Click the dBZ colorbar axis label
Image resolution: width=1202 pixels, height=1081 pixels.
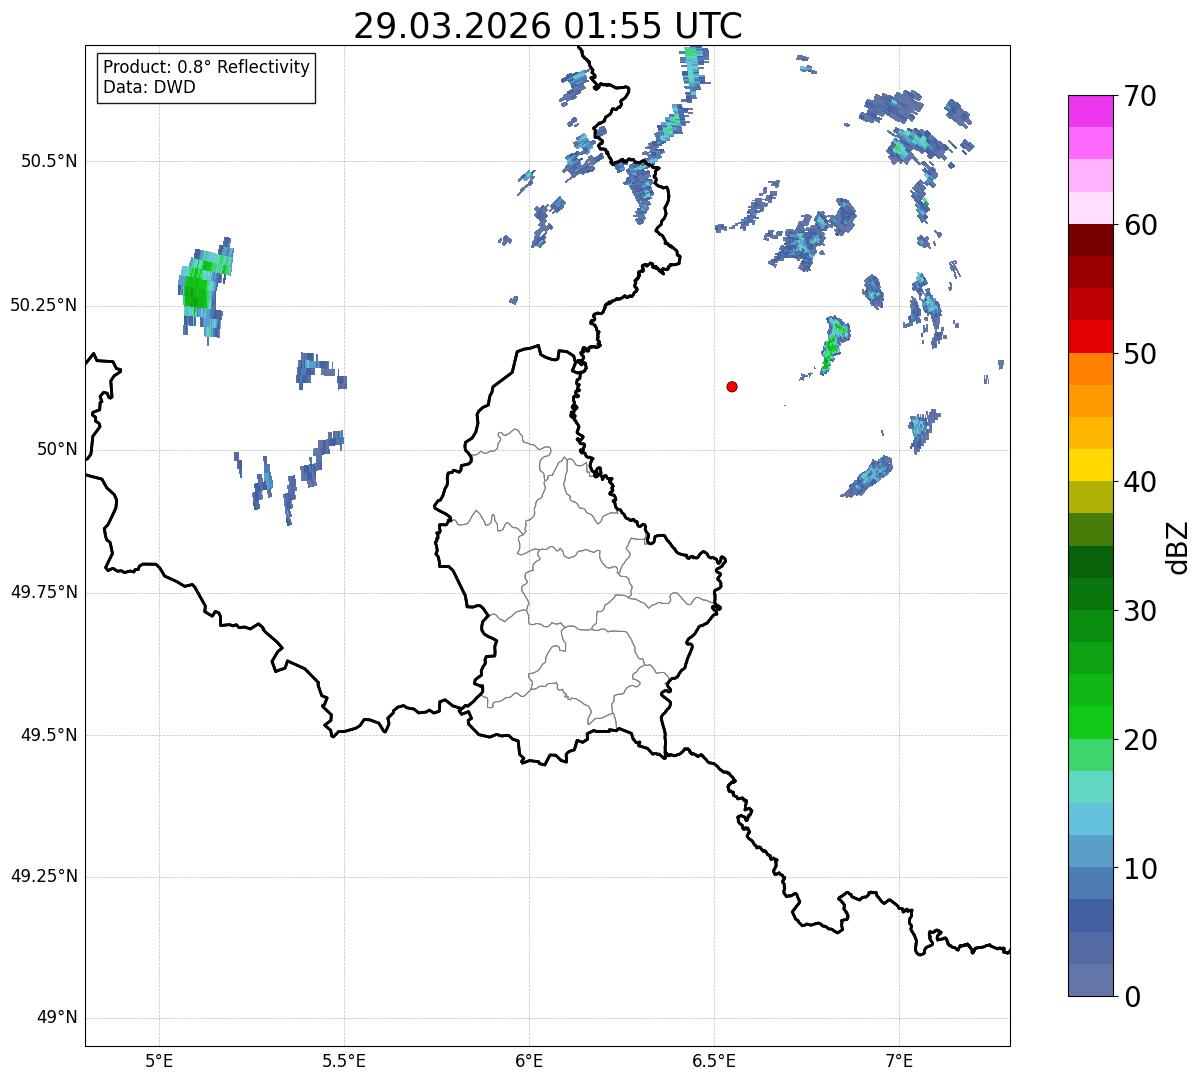tap(1178, 547)
